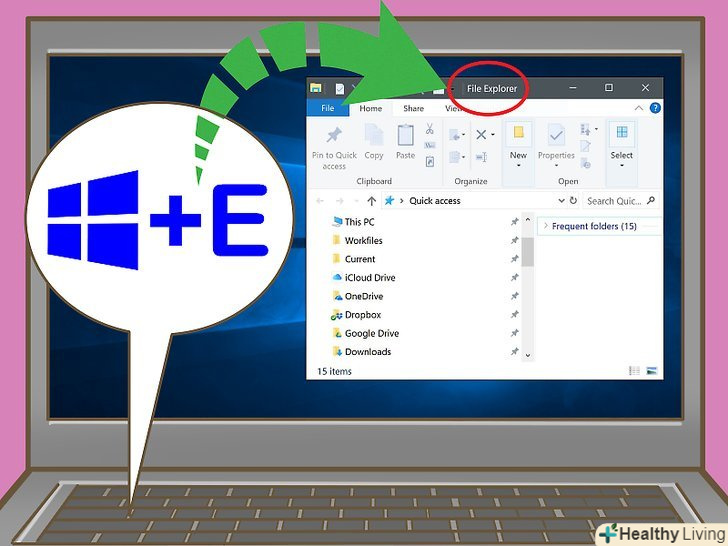
Task: Click the Paste clipboard icon
Action: (405, 136)
